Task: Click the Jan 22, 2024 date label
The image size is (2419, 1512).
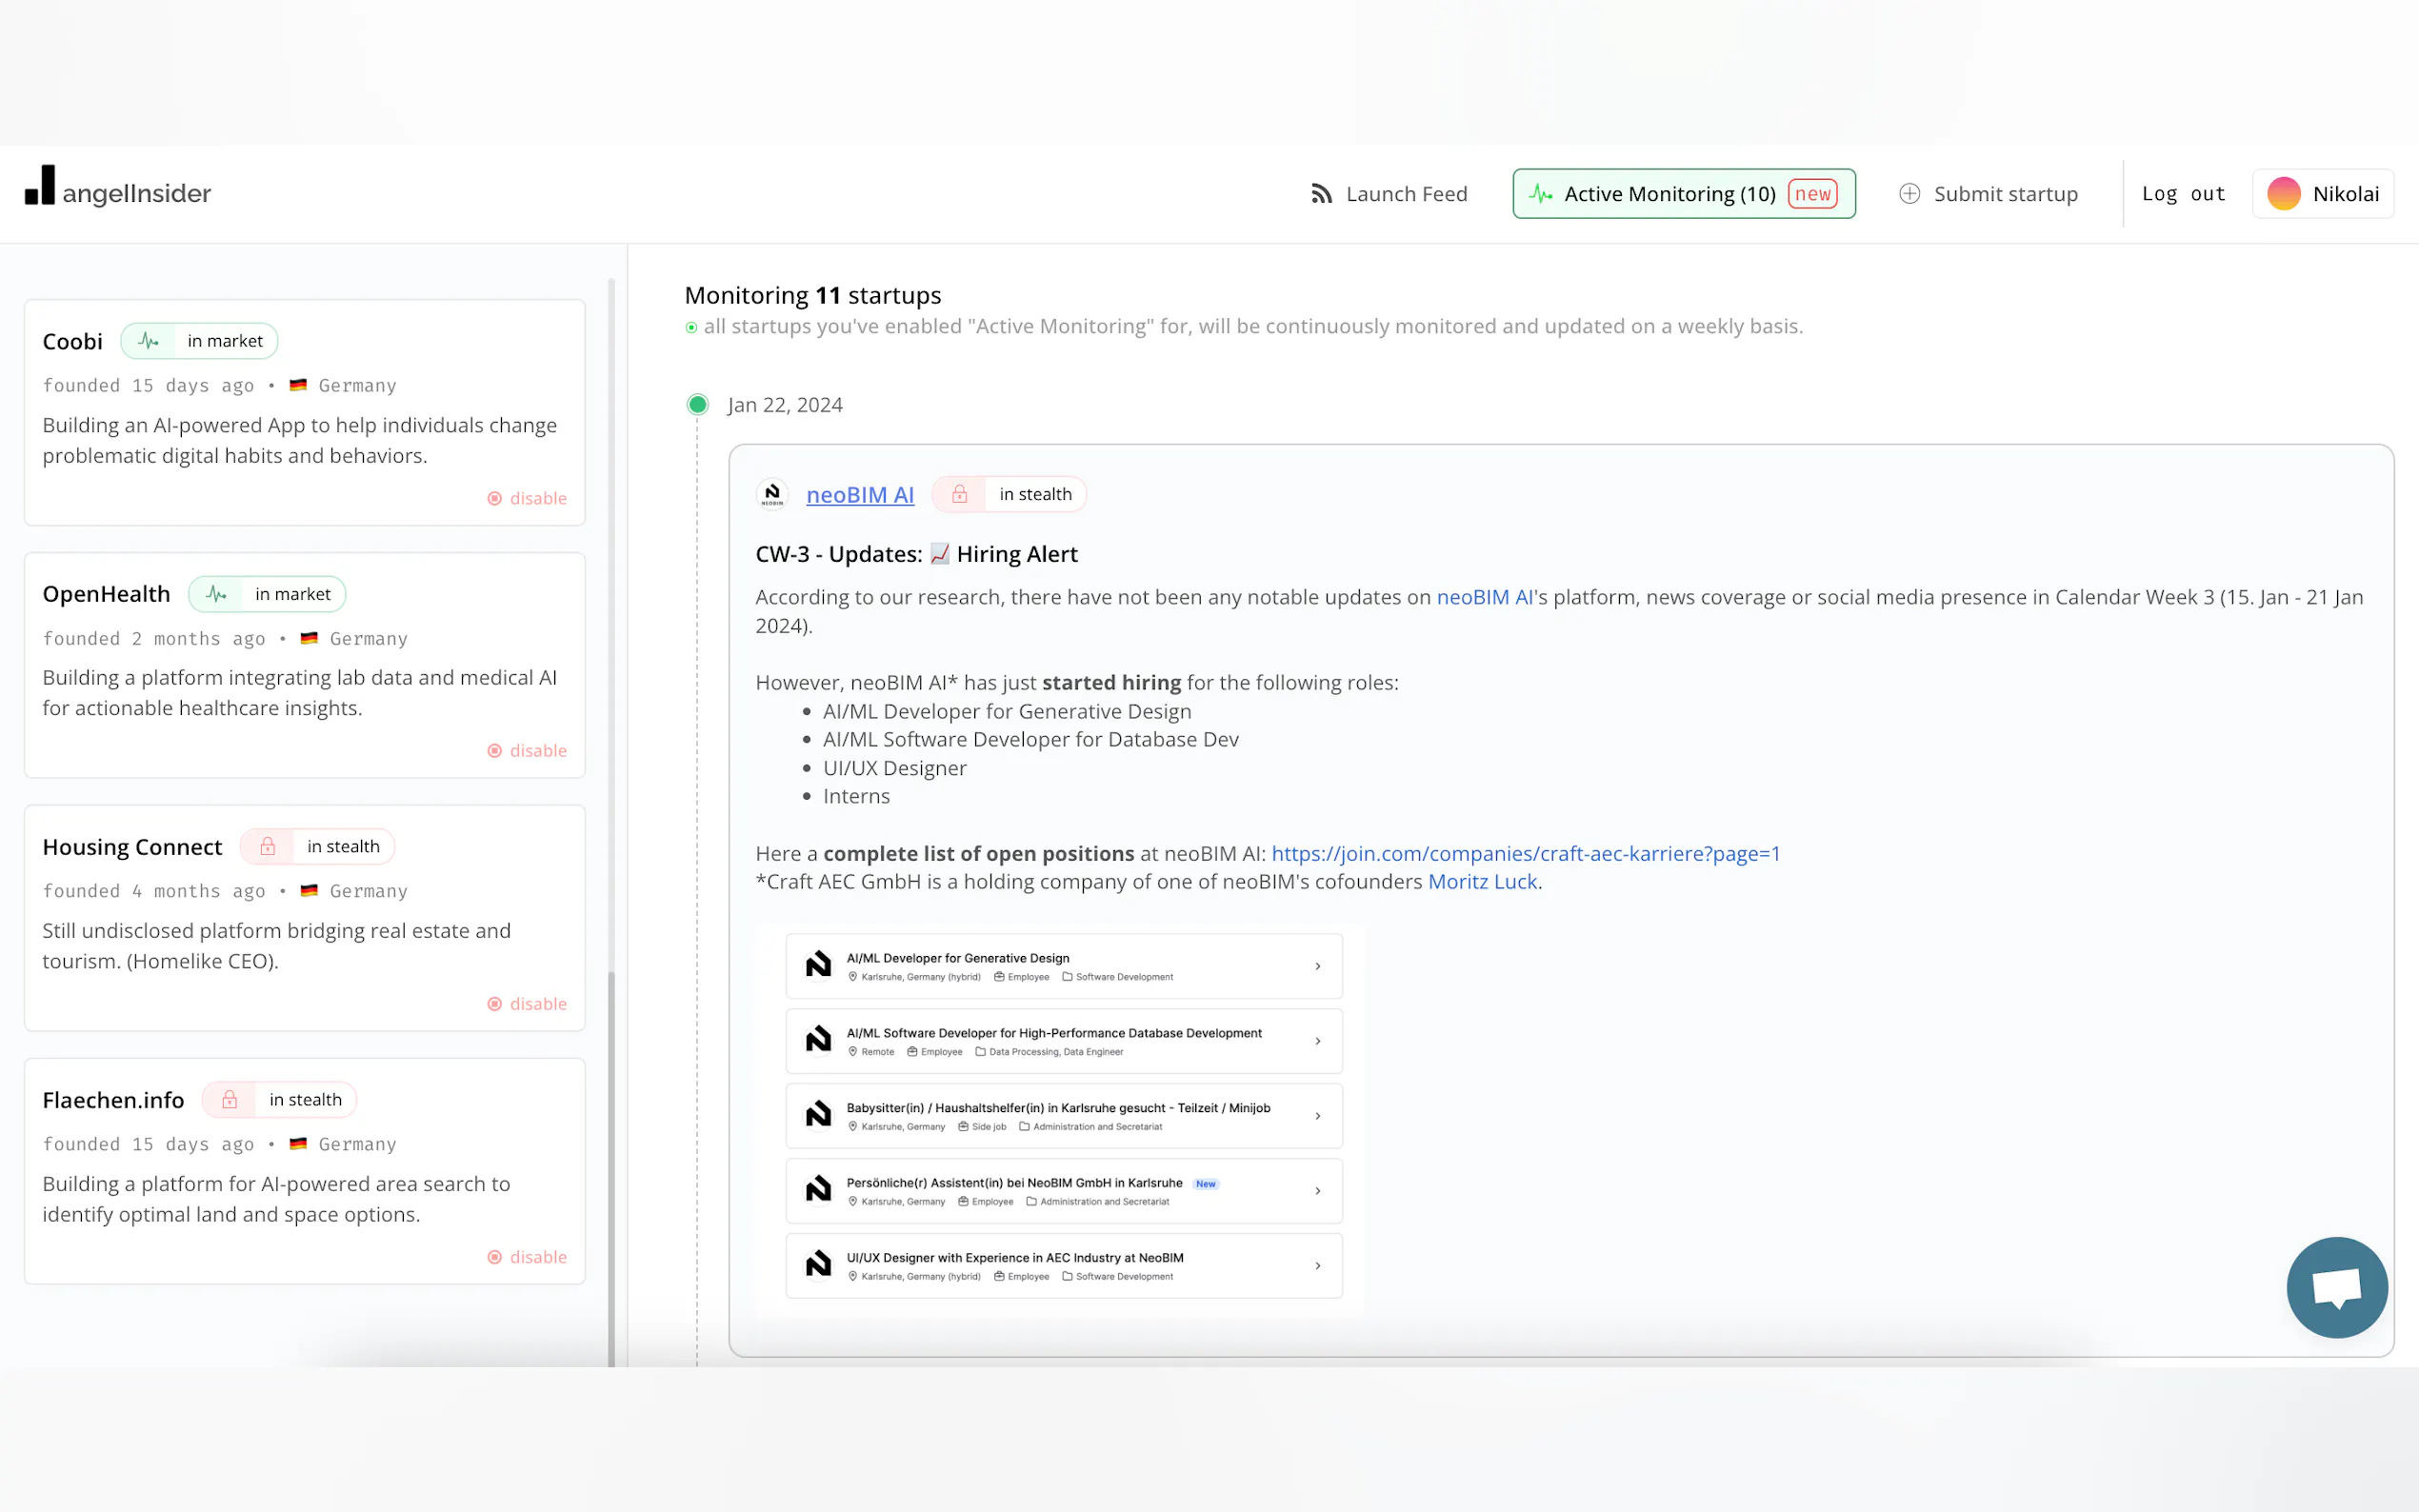Action: [785, 405]
